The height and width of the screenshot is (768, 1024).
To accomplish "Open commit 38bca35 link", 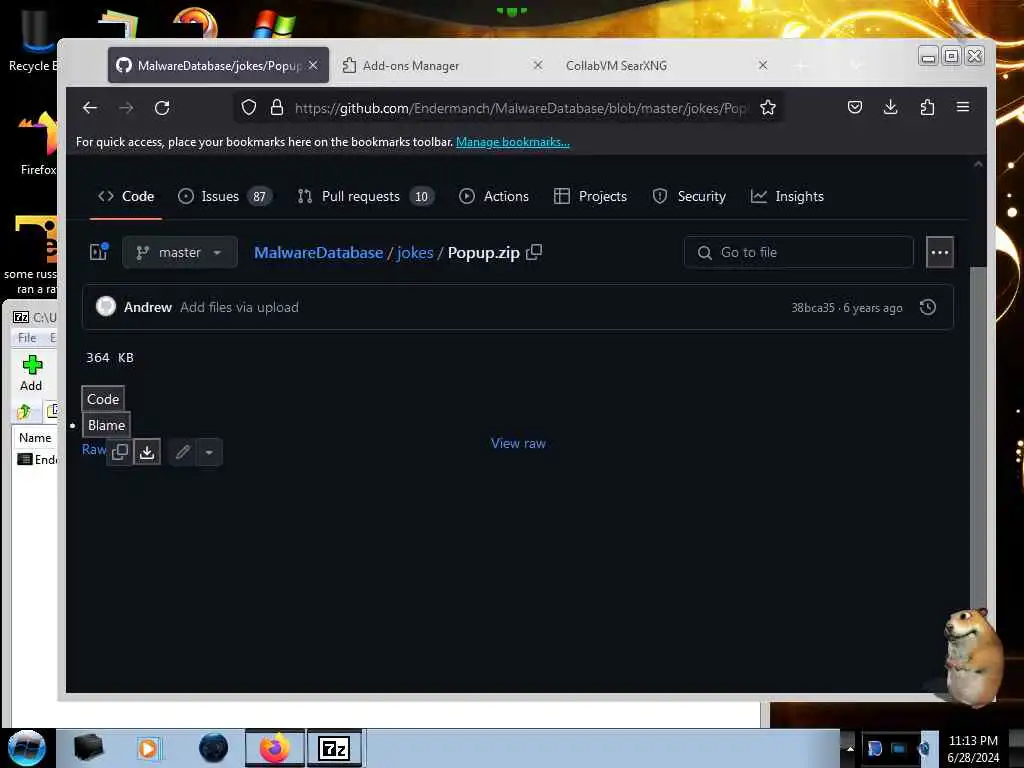I will pos(813,308).
